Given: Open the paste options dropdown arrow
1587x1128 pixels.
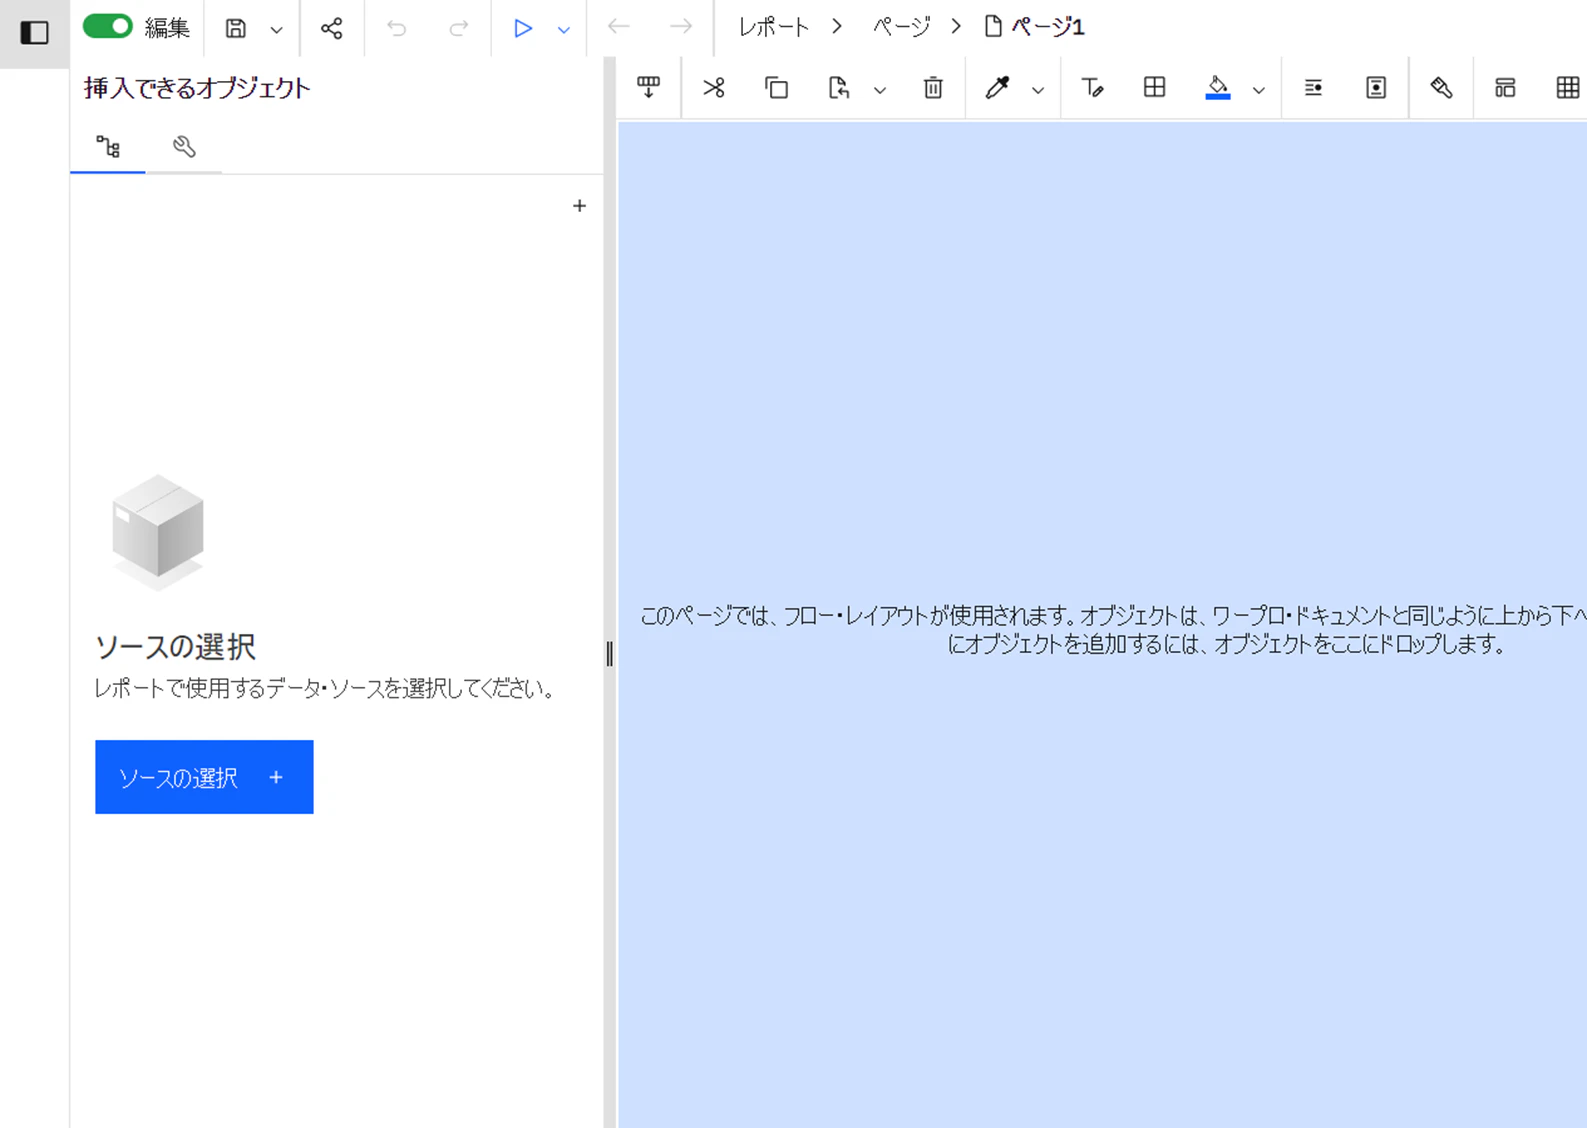Looking at the screenshot, I should 880,91.
